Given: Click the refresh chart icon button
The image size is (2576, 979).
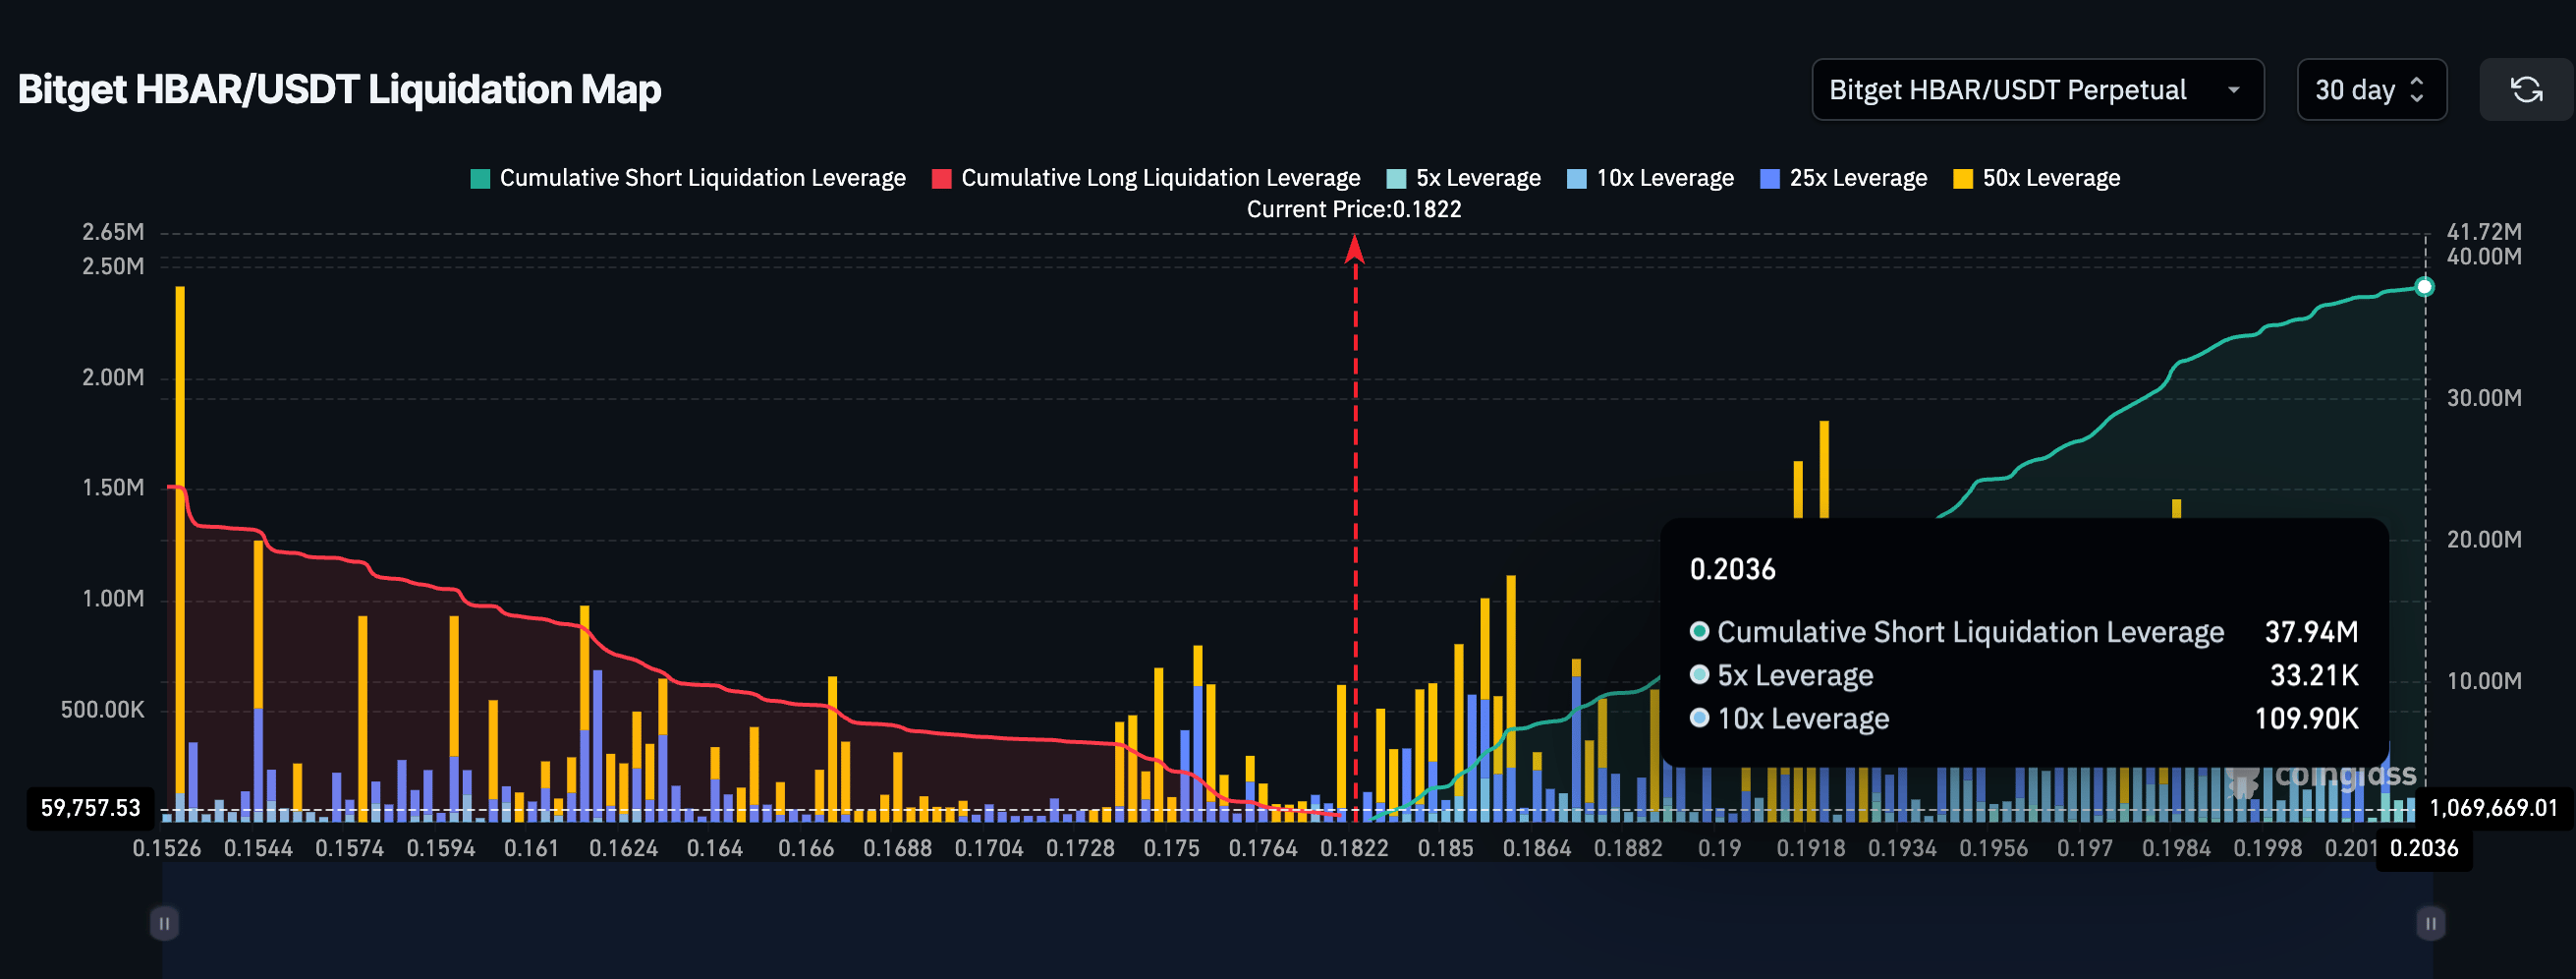Looking at the screenshot, I should pyautogui.click(x=2526, y=90).
